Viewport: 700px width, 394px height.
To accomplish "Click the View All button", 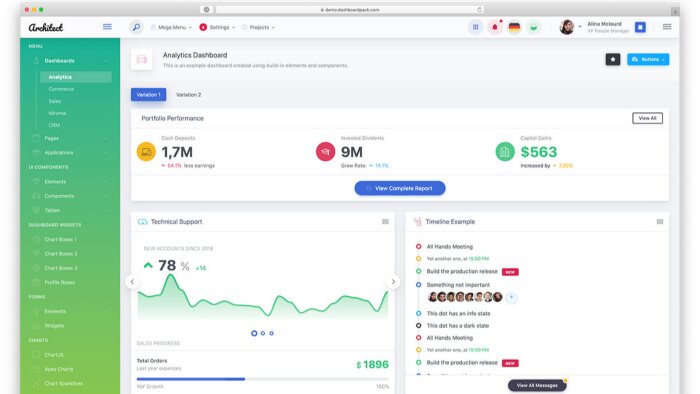I will pyautogui.click(x=647, y=118).
